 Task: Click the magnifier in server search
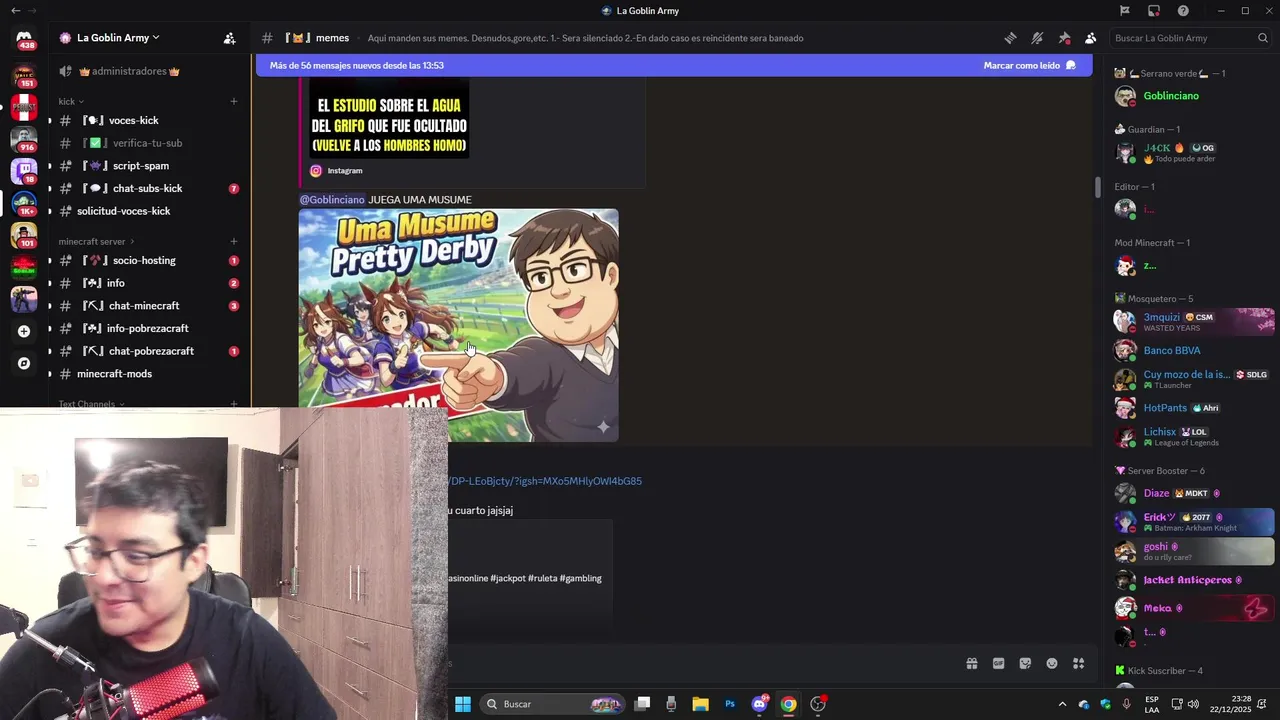[x=1263, y=38]
